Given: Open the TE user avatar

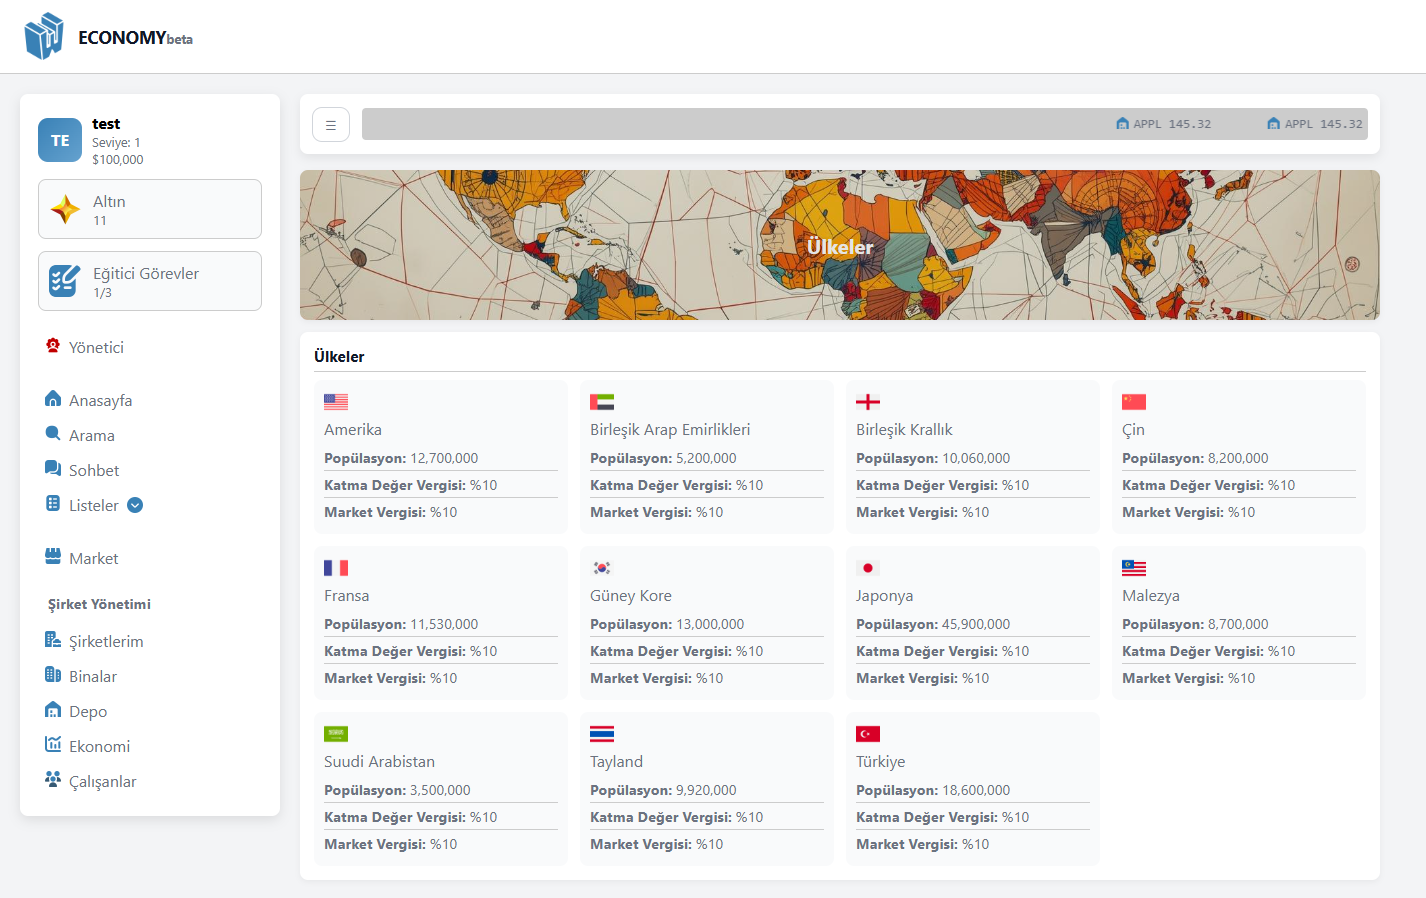Looking at the screenshot, I should click(x=60, y=140).
